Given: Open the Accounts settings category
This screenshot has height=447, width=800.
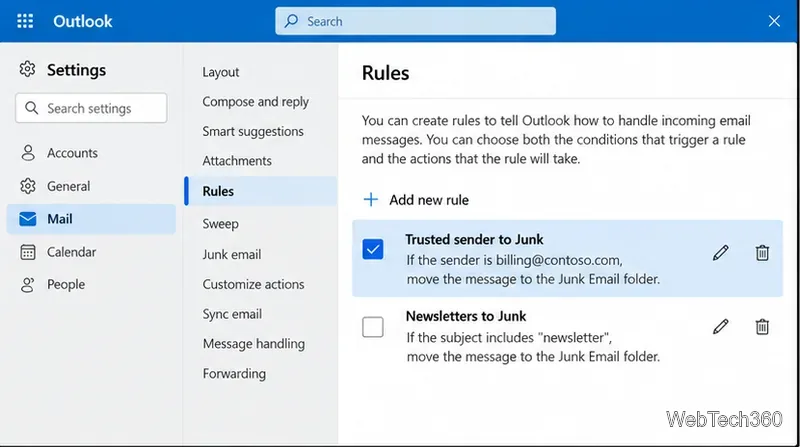Looking at the screenshot, I should click(x=91, y=153).
